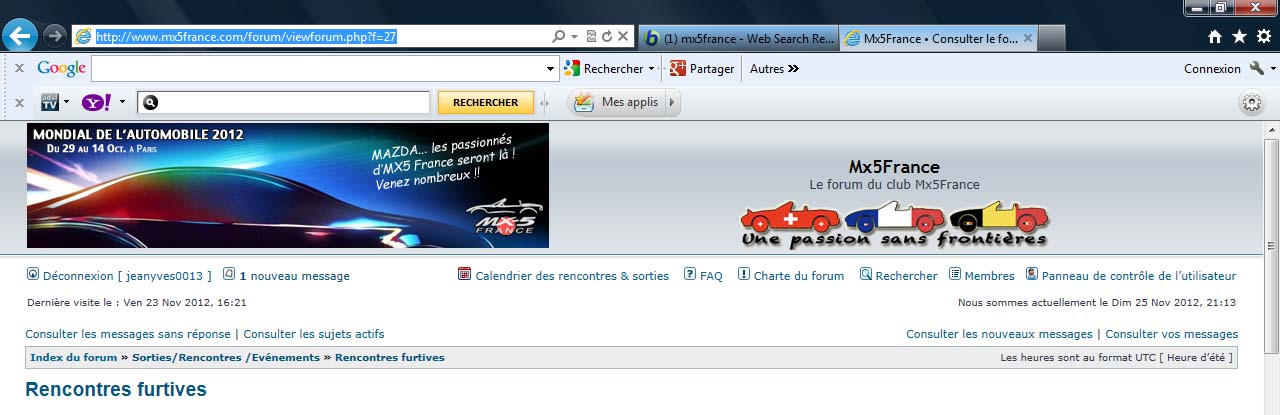Click the TV icon on the Yahoo toolbar
The height and width of the screenshot is (415, 1280).
click(49, 102)
